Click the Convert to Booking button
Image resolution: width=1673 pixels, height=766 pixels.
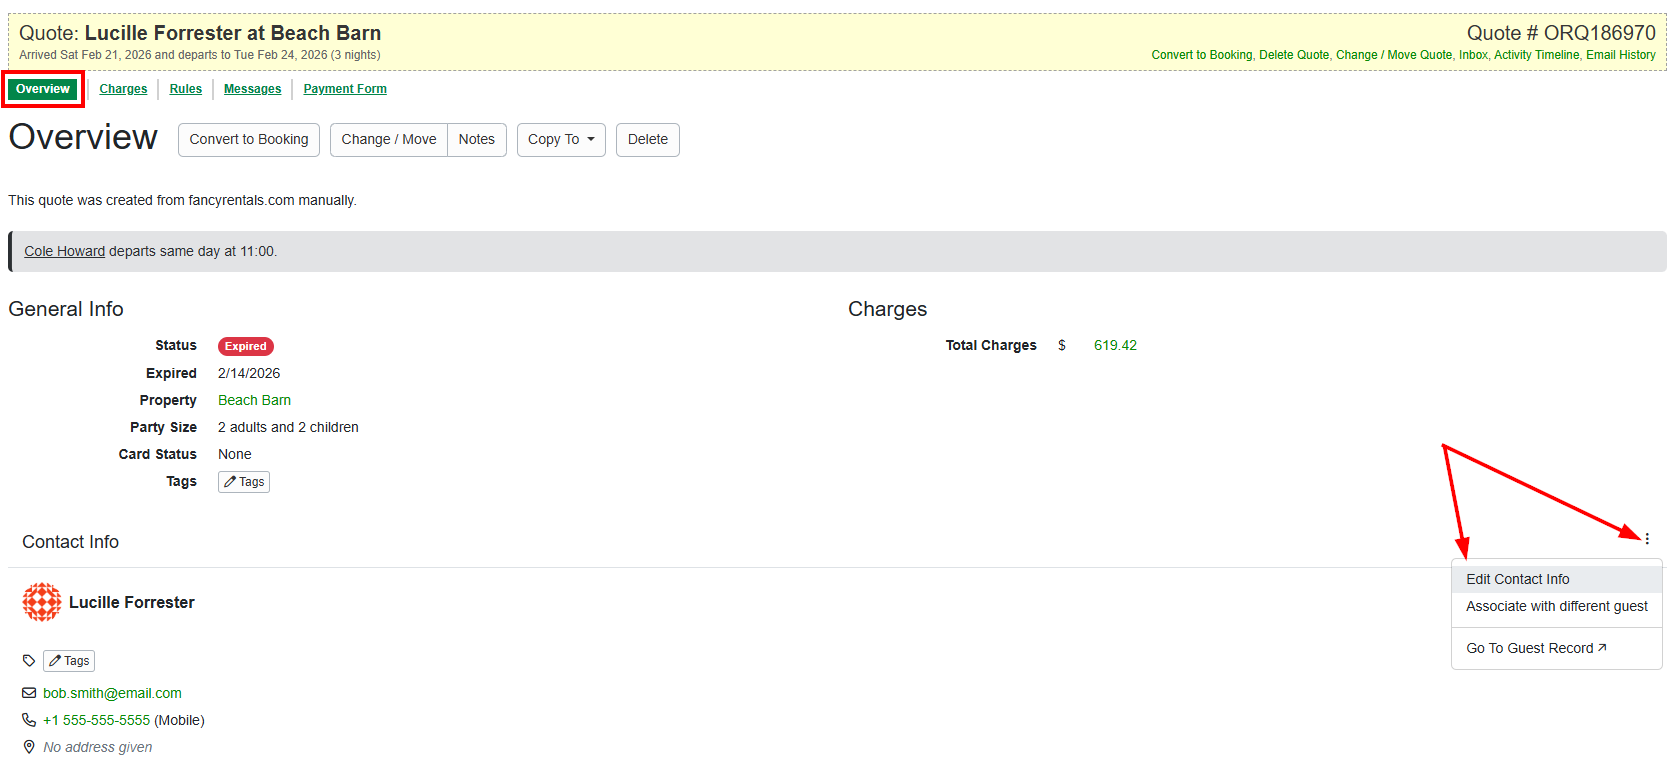pyautogui.click(x=249, y=140)
